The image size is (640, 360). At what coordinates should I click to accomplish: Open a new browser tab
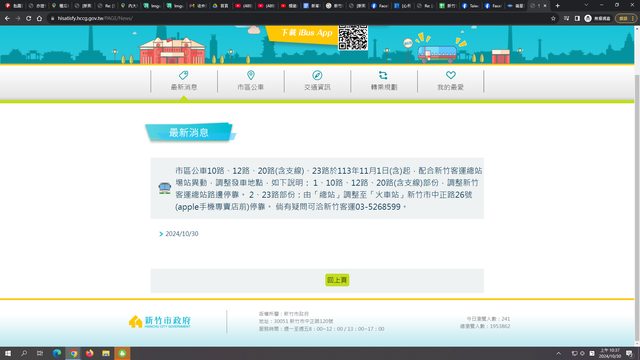pyautogui.click(x=558, y=6)
